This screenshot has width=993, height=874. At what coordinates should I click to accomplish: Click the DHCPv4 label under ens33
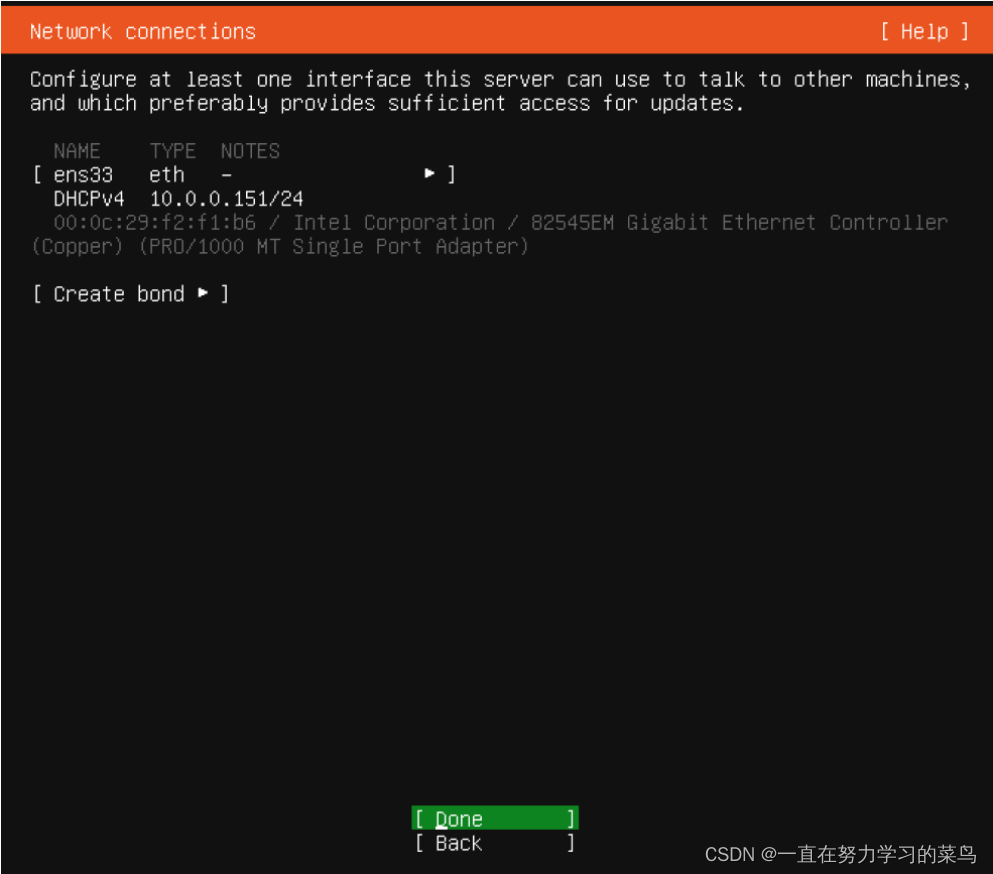(x=89, y=199)
